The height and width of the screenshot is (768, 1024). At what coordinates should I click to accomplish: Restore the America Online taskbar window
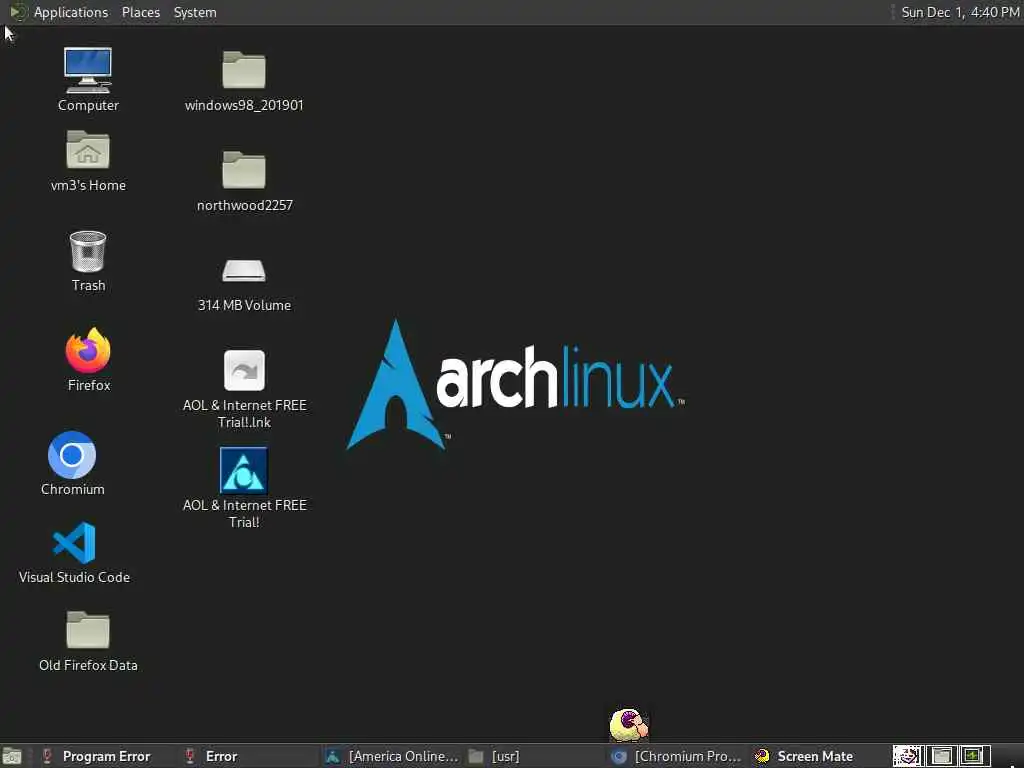click(x=392, y=756)
